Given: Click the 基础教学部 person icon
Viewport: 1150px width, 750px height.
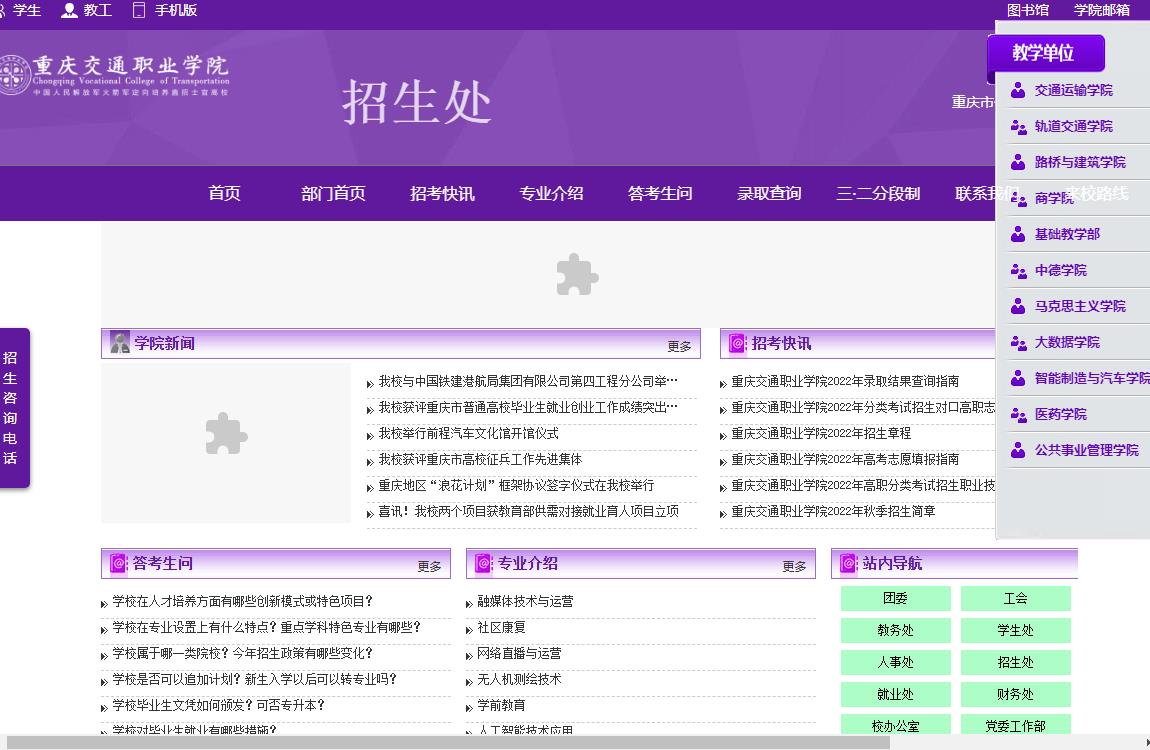Looking at the screenshot, I should [x=1018, y=234].
